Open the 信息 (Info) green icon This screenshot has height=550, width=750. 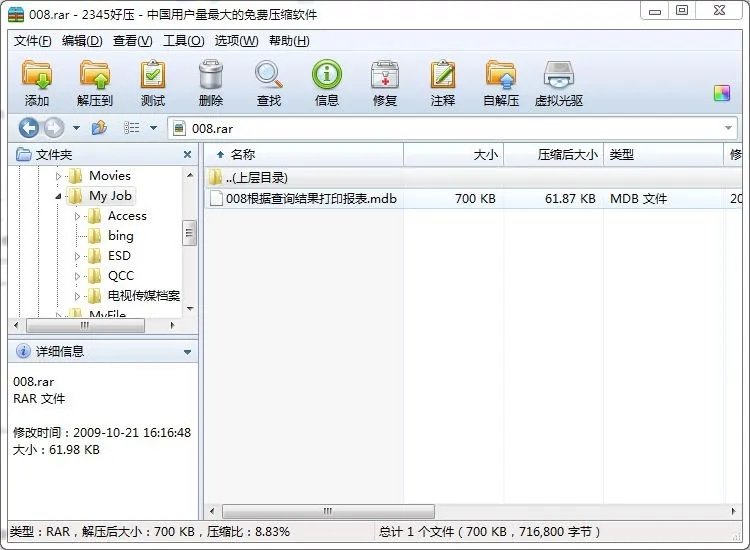[327, 74]
